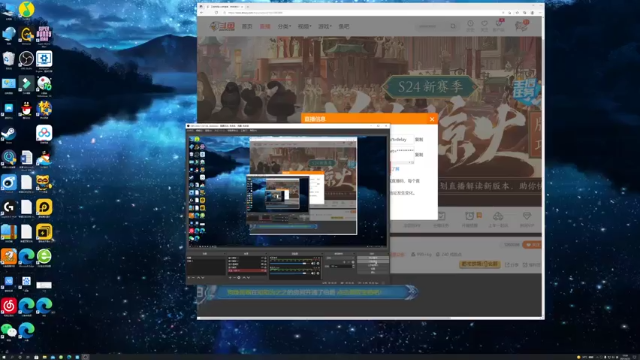Launch Logitech G HUB desktop shortcut

coord(9,208)
